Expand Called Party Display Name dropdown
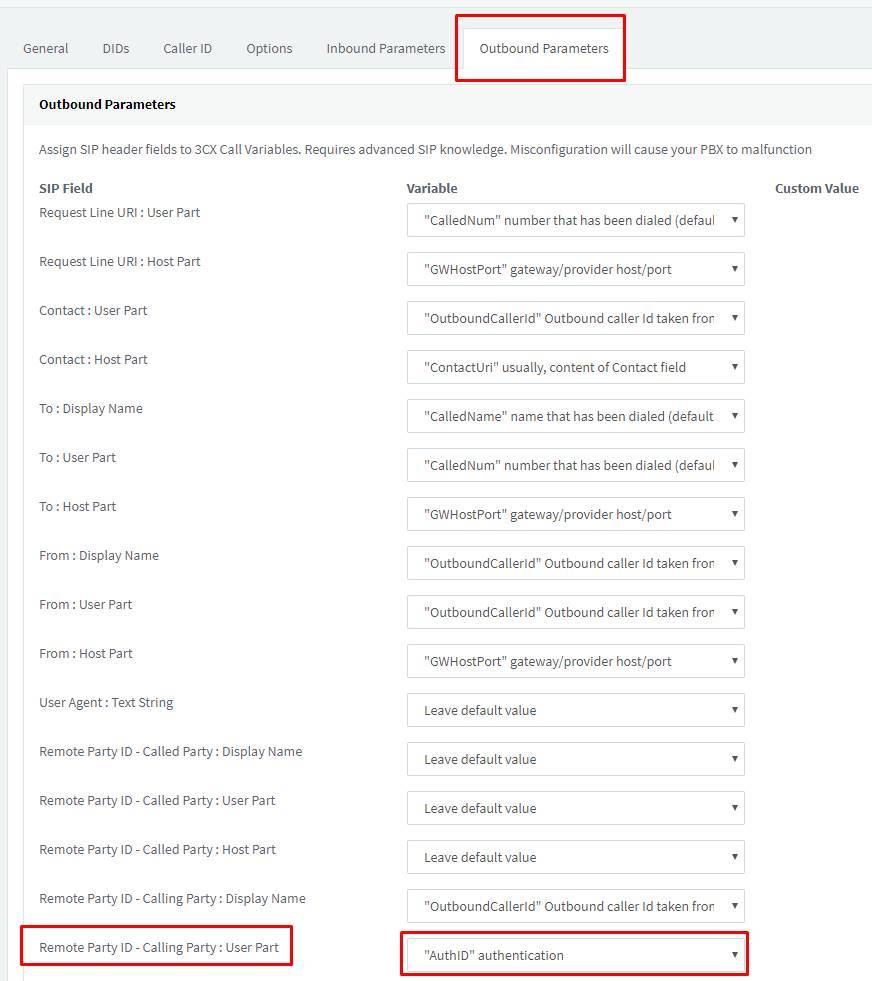 575,759
